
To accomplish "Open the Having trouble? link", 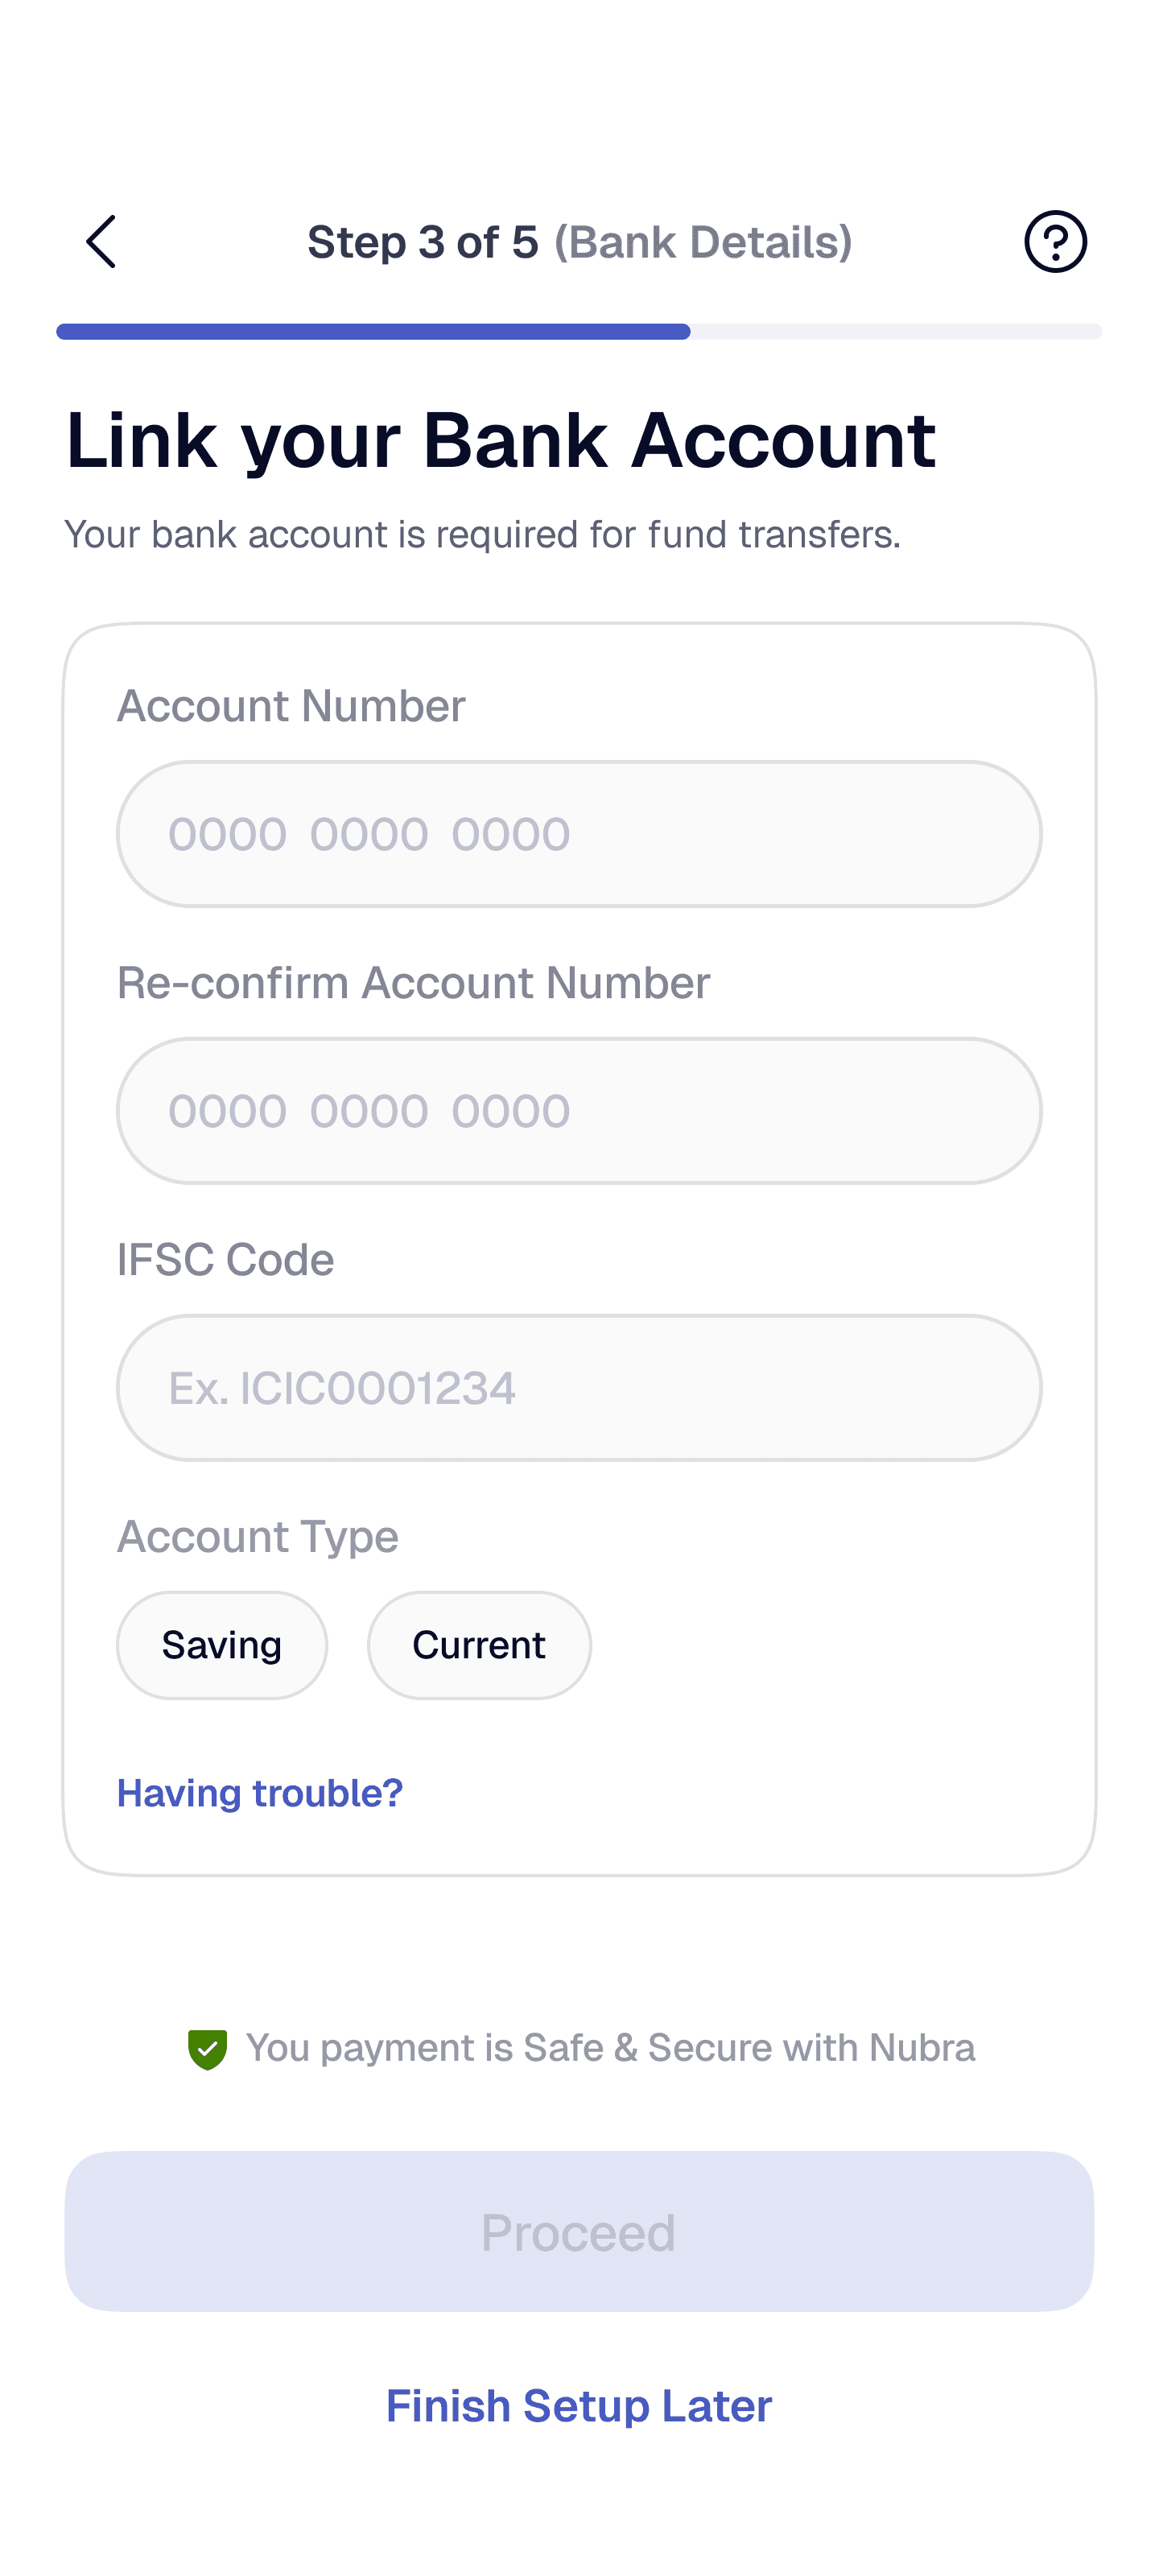I will (x=260, y=1793).
